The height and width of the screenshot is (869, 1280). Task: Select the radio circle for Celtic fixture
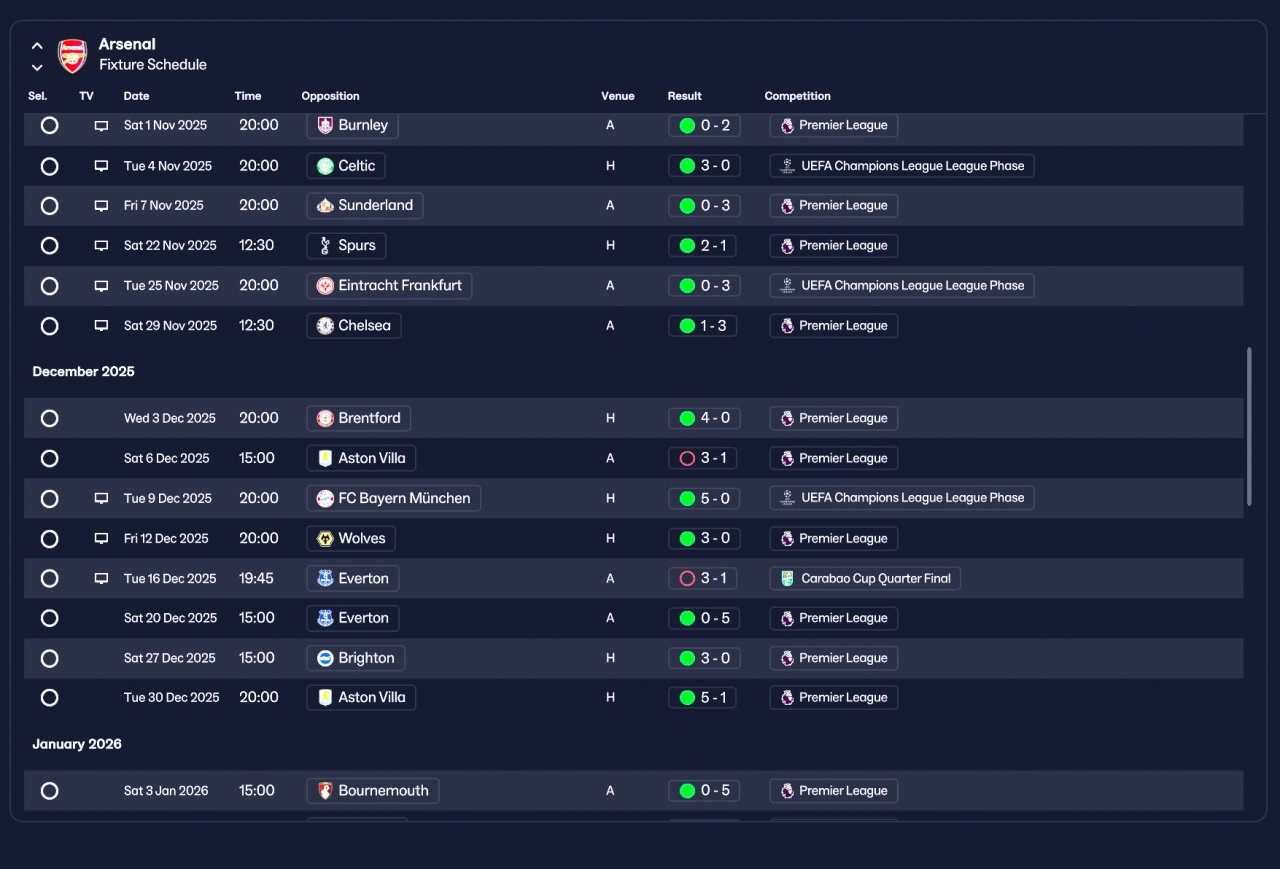click(x=49, y=166)
